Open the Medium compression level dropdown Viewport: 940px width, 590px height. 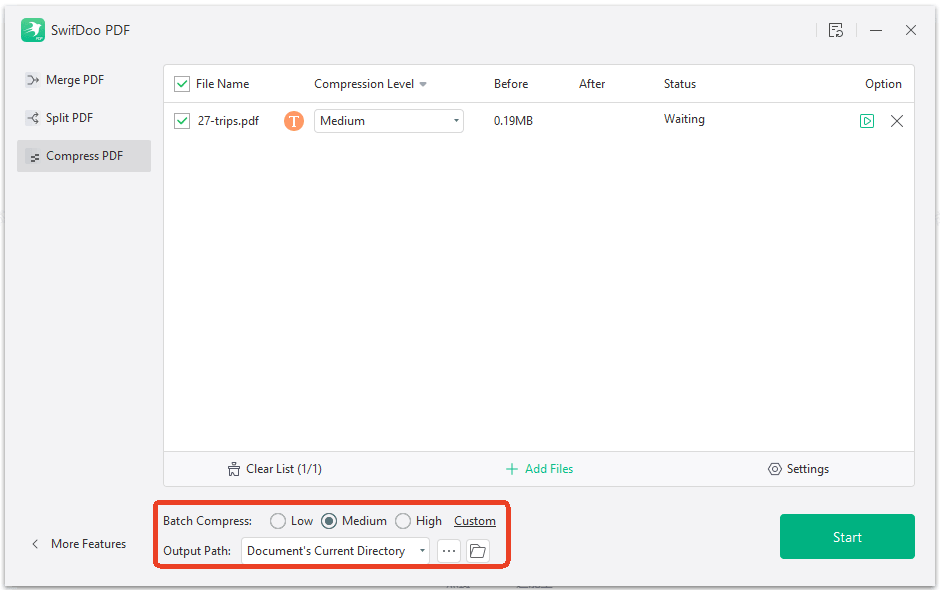pyautogui.click(x=388, y=121)
